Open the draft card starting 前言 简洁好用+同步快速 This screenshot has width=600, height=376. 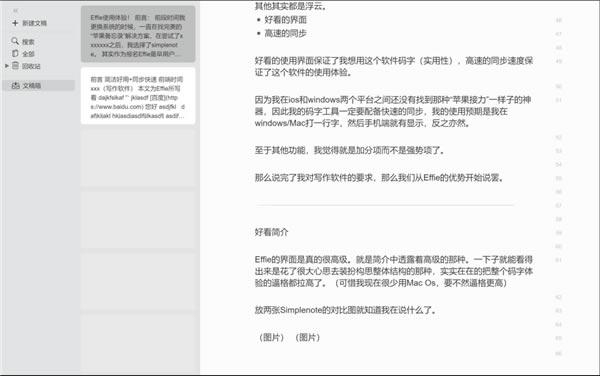138,96
